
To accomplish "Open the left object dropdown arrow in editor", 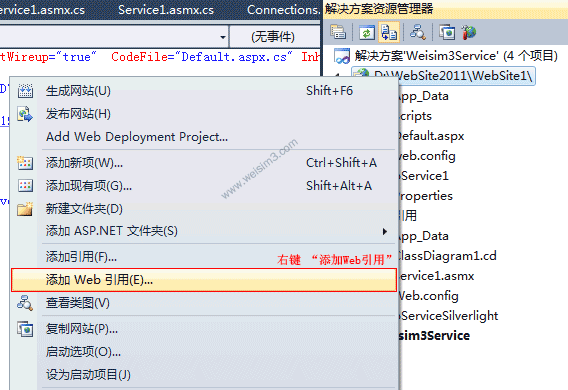I will pyautogui.click(x=223, y=37).
